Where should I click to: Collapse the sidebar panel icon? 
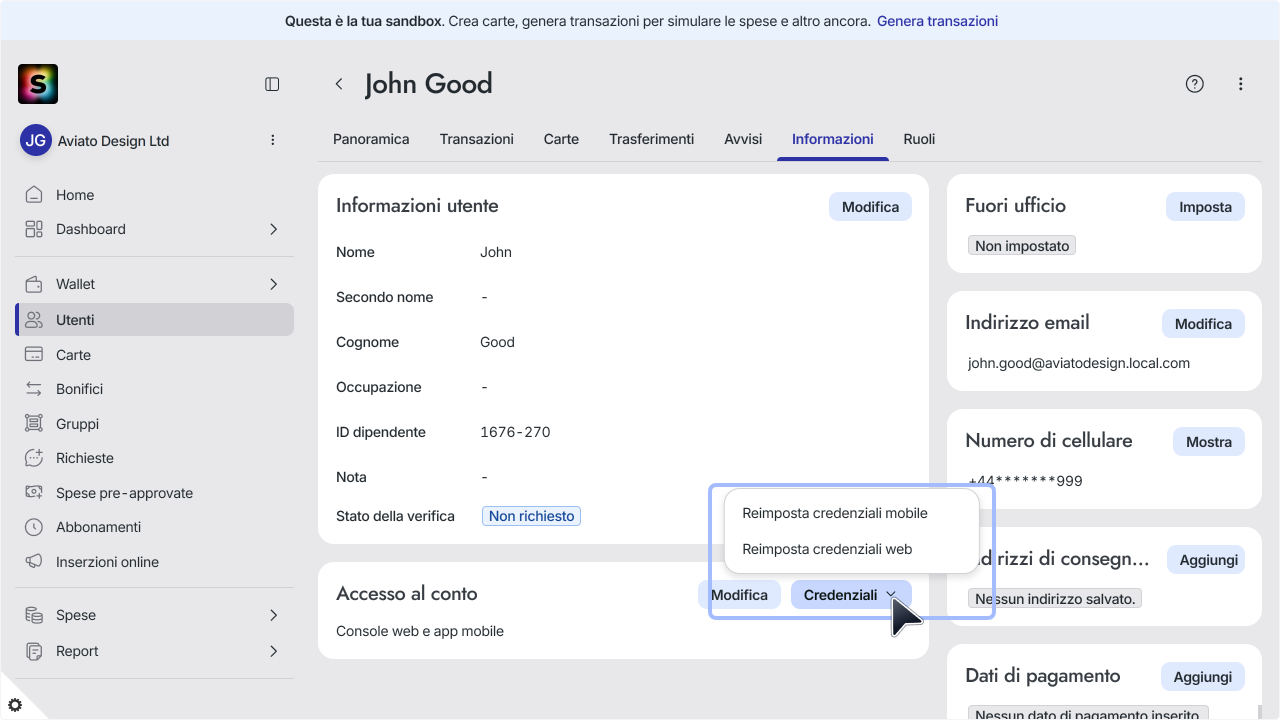(272, 84)
